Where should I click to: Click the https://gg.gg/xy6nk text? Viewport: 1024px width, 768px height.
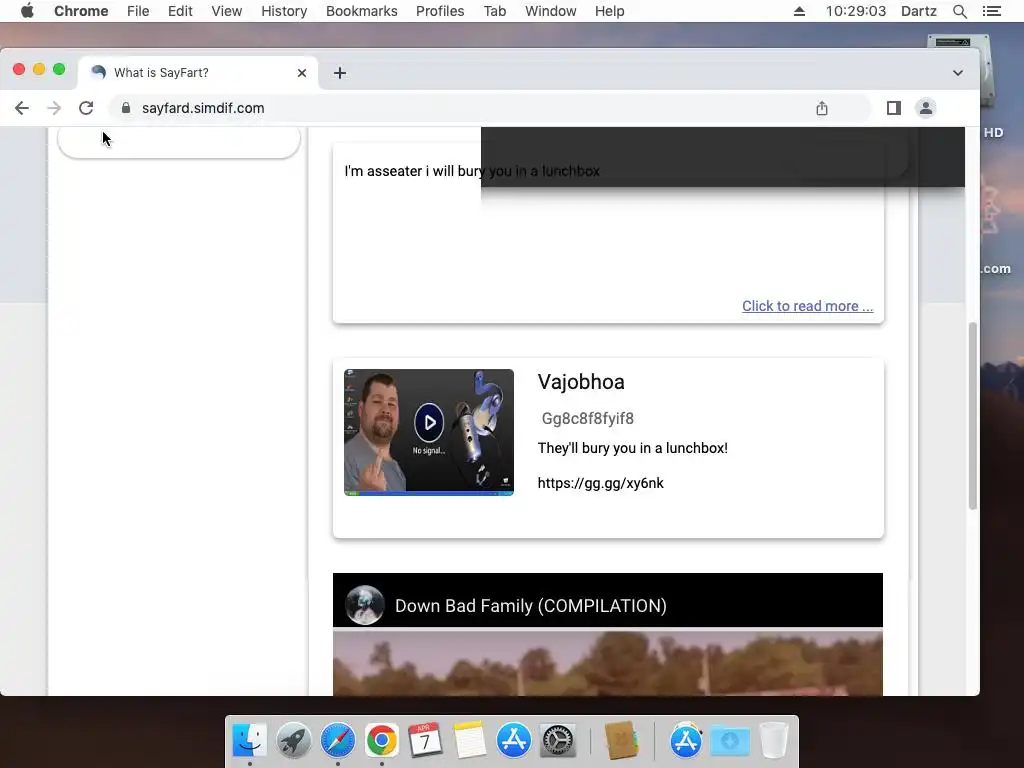[600, 483]
